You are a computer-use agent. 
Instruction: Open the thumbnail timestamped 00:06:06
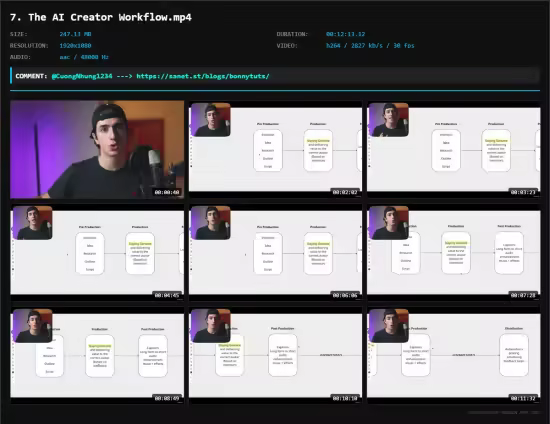click(275, 253)
